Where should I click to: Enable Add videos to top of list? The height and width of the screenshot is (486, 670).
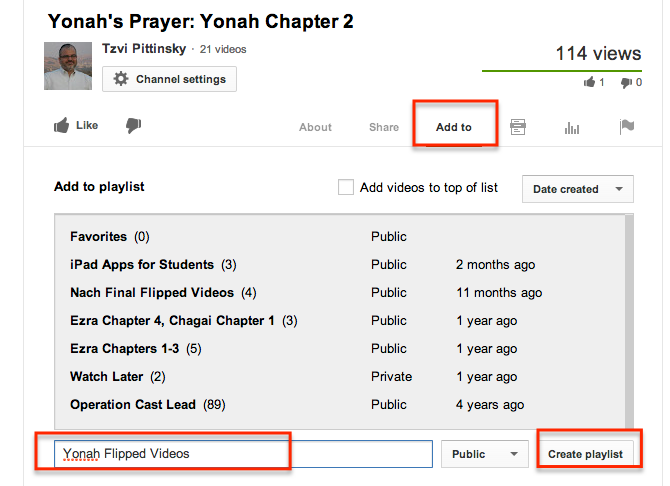[x=346, y=187]
